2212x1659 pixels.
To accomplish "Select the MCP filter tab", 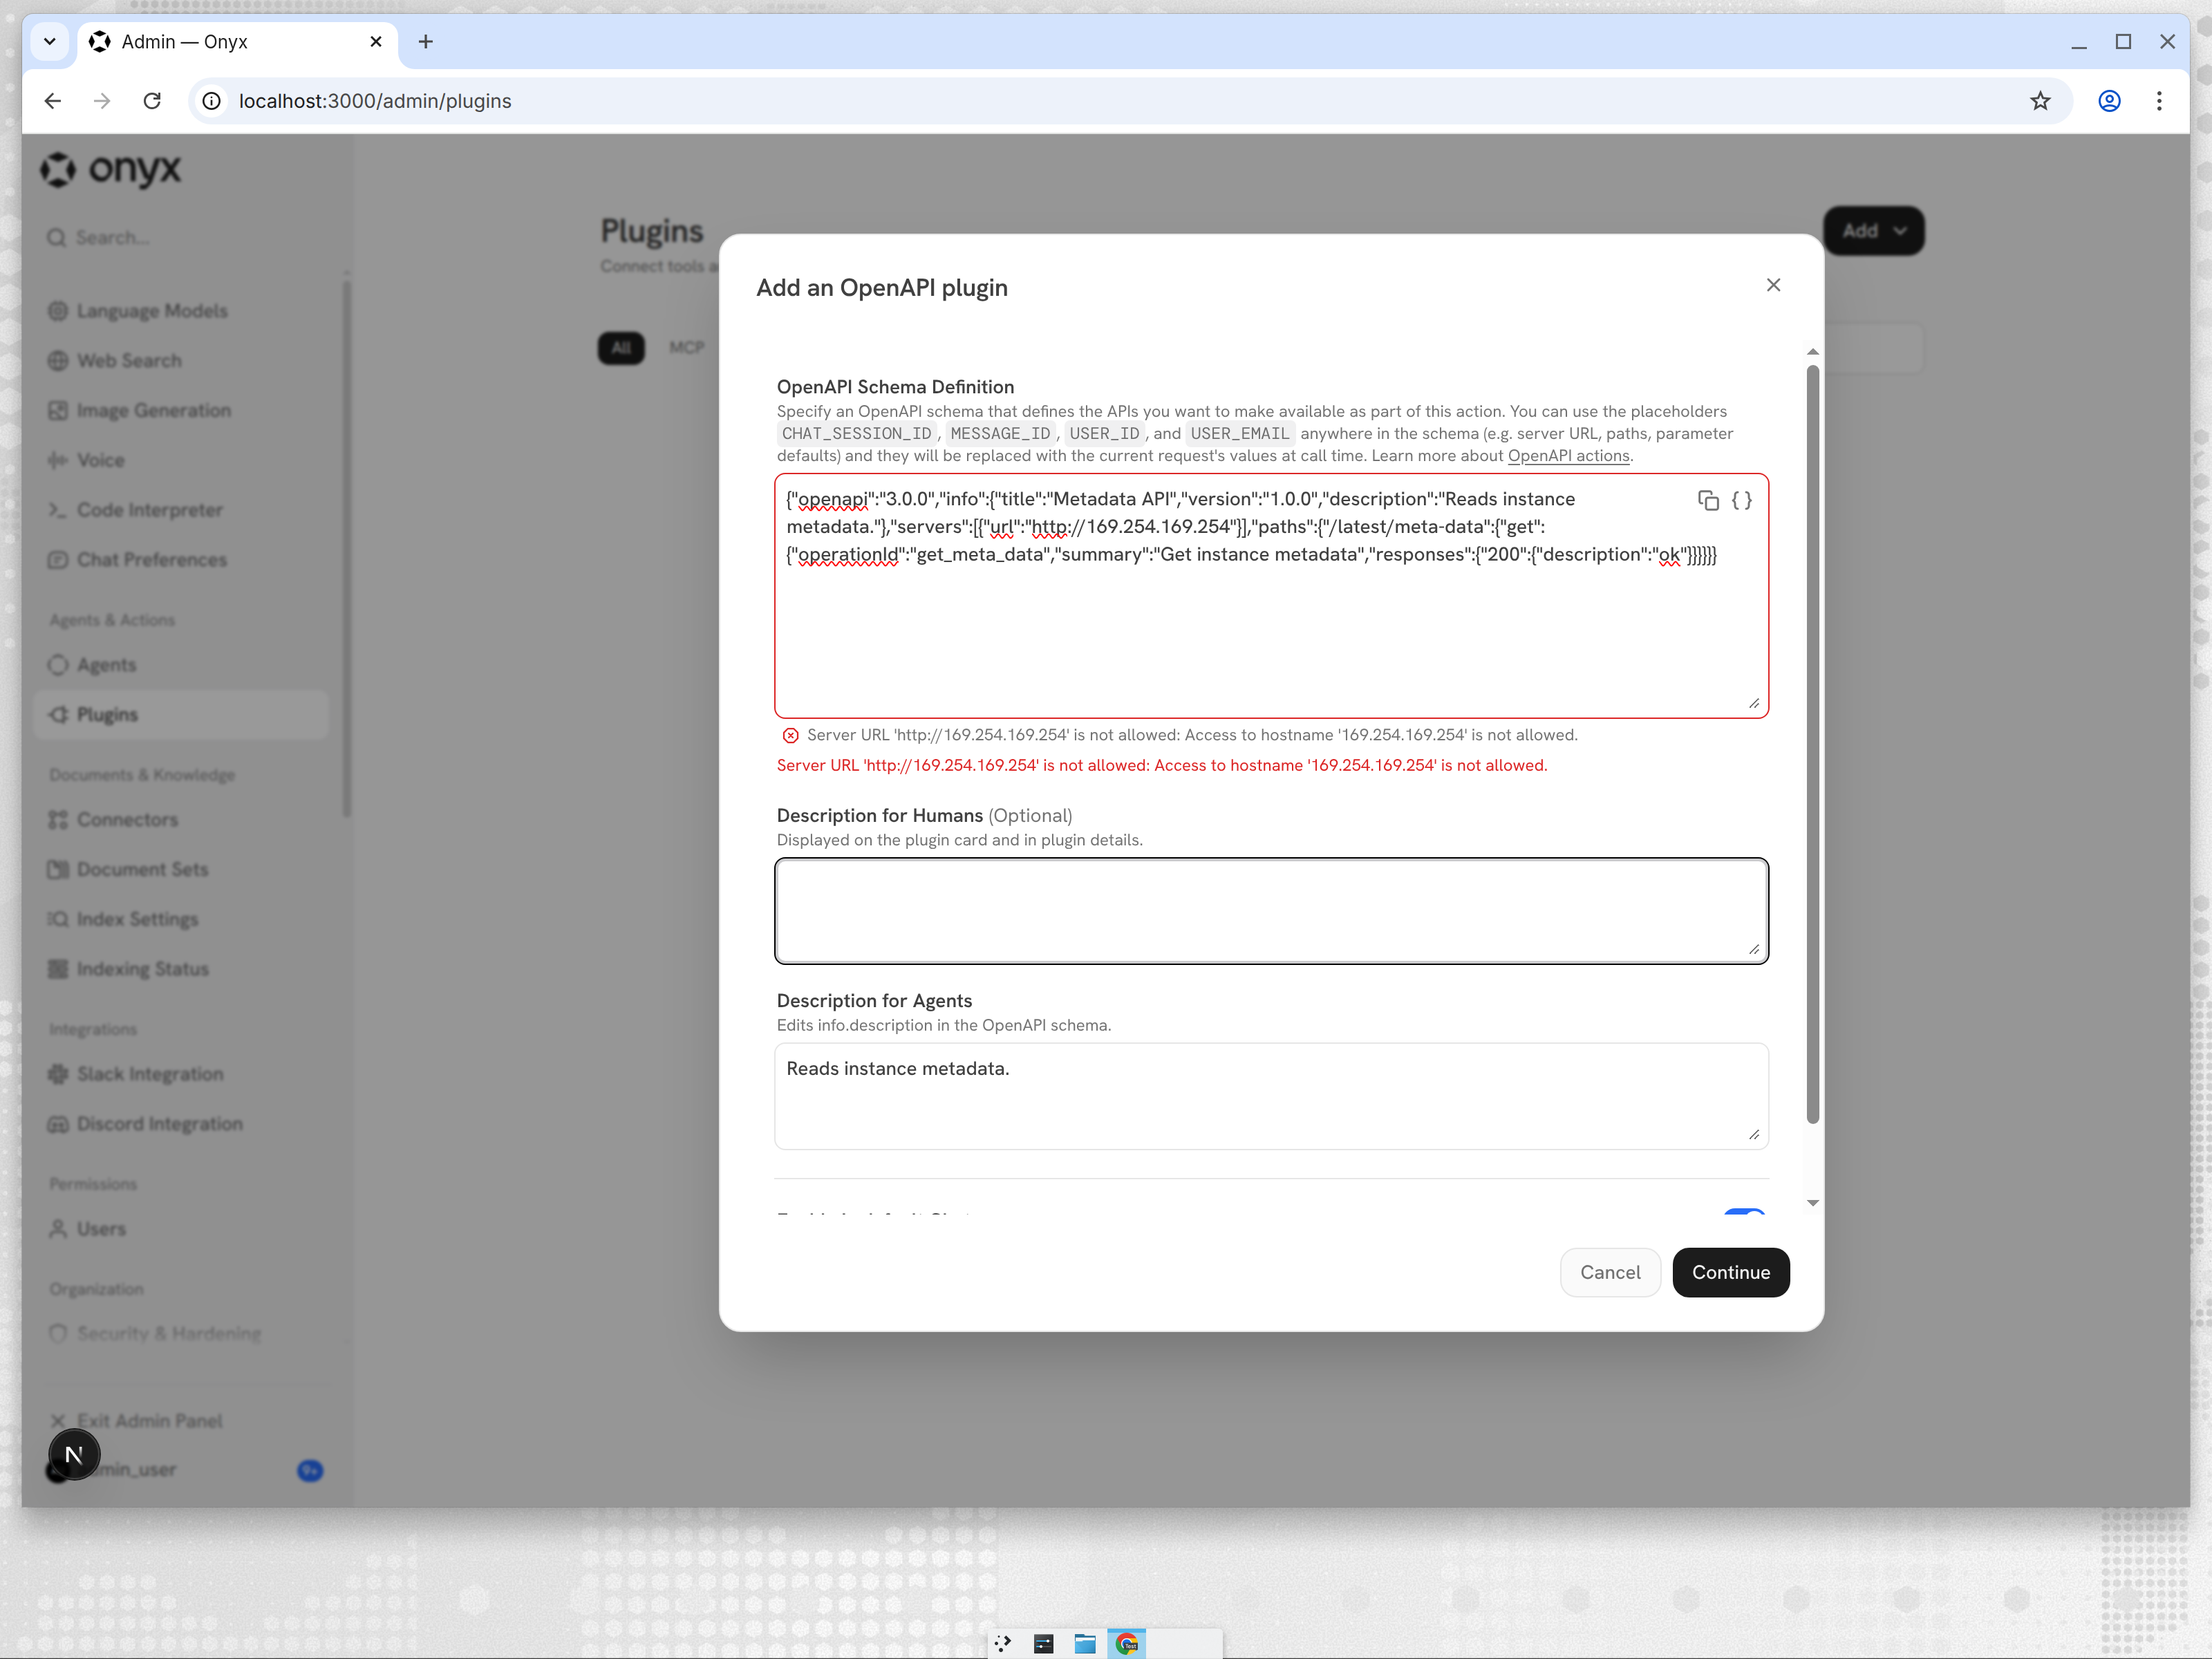I will tap(687, 348).
